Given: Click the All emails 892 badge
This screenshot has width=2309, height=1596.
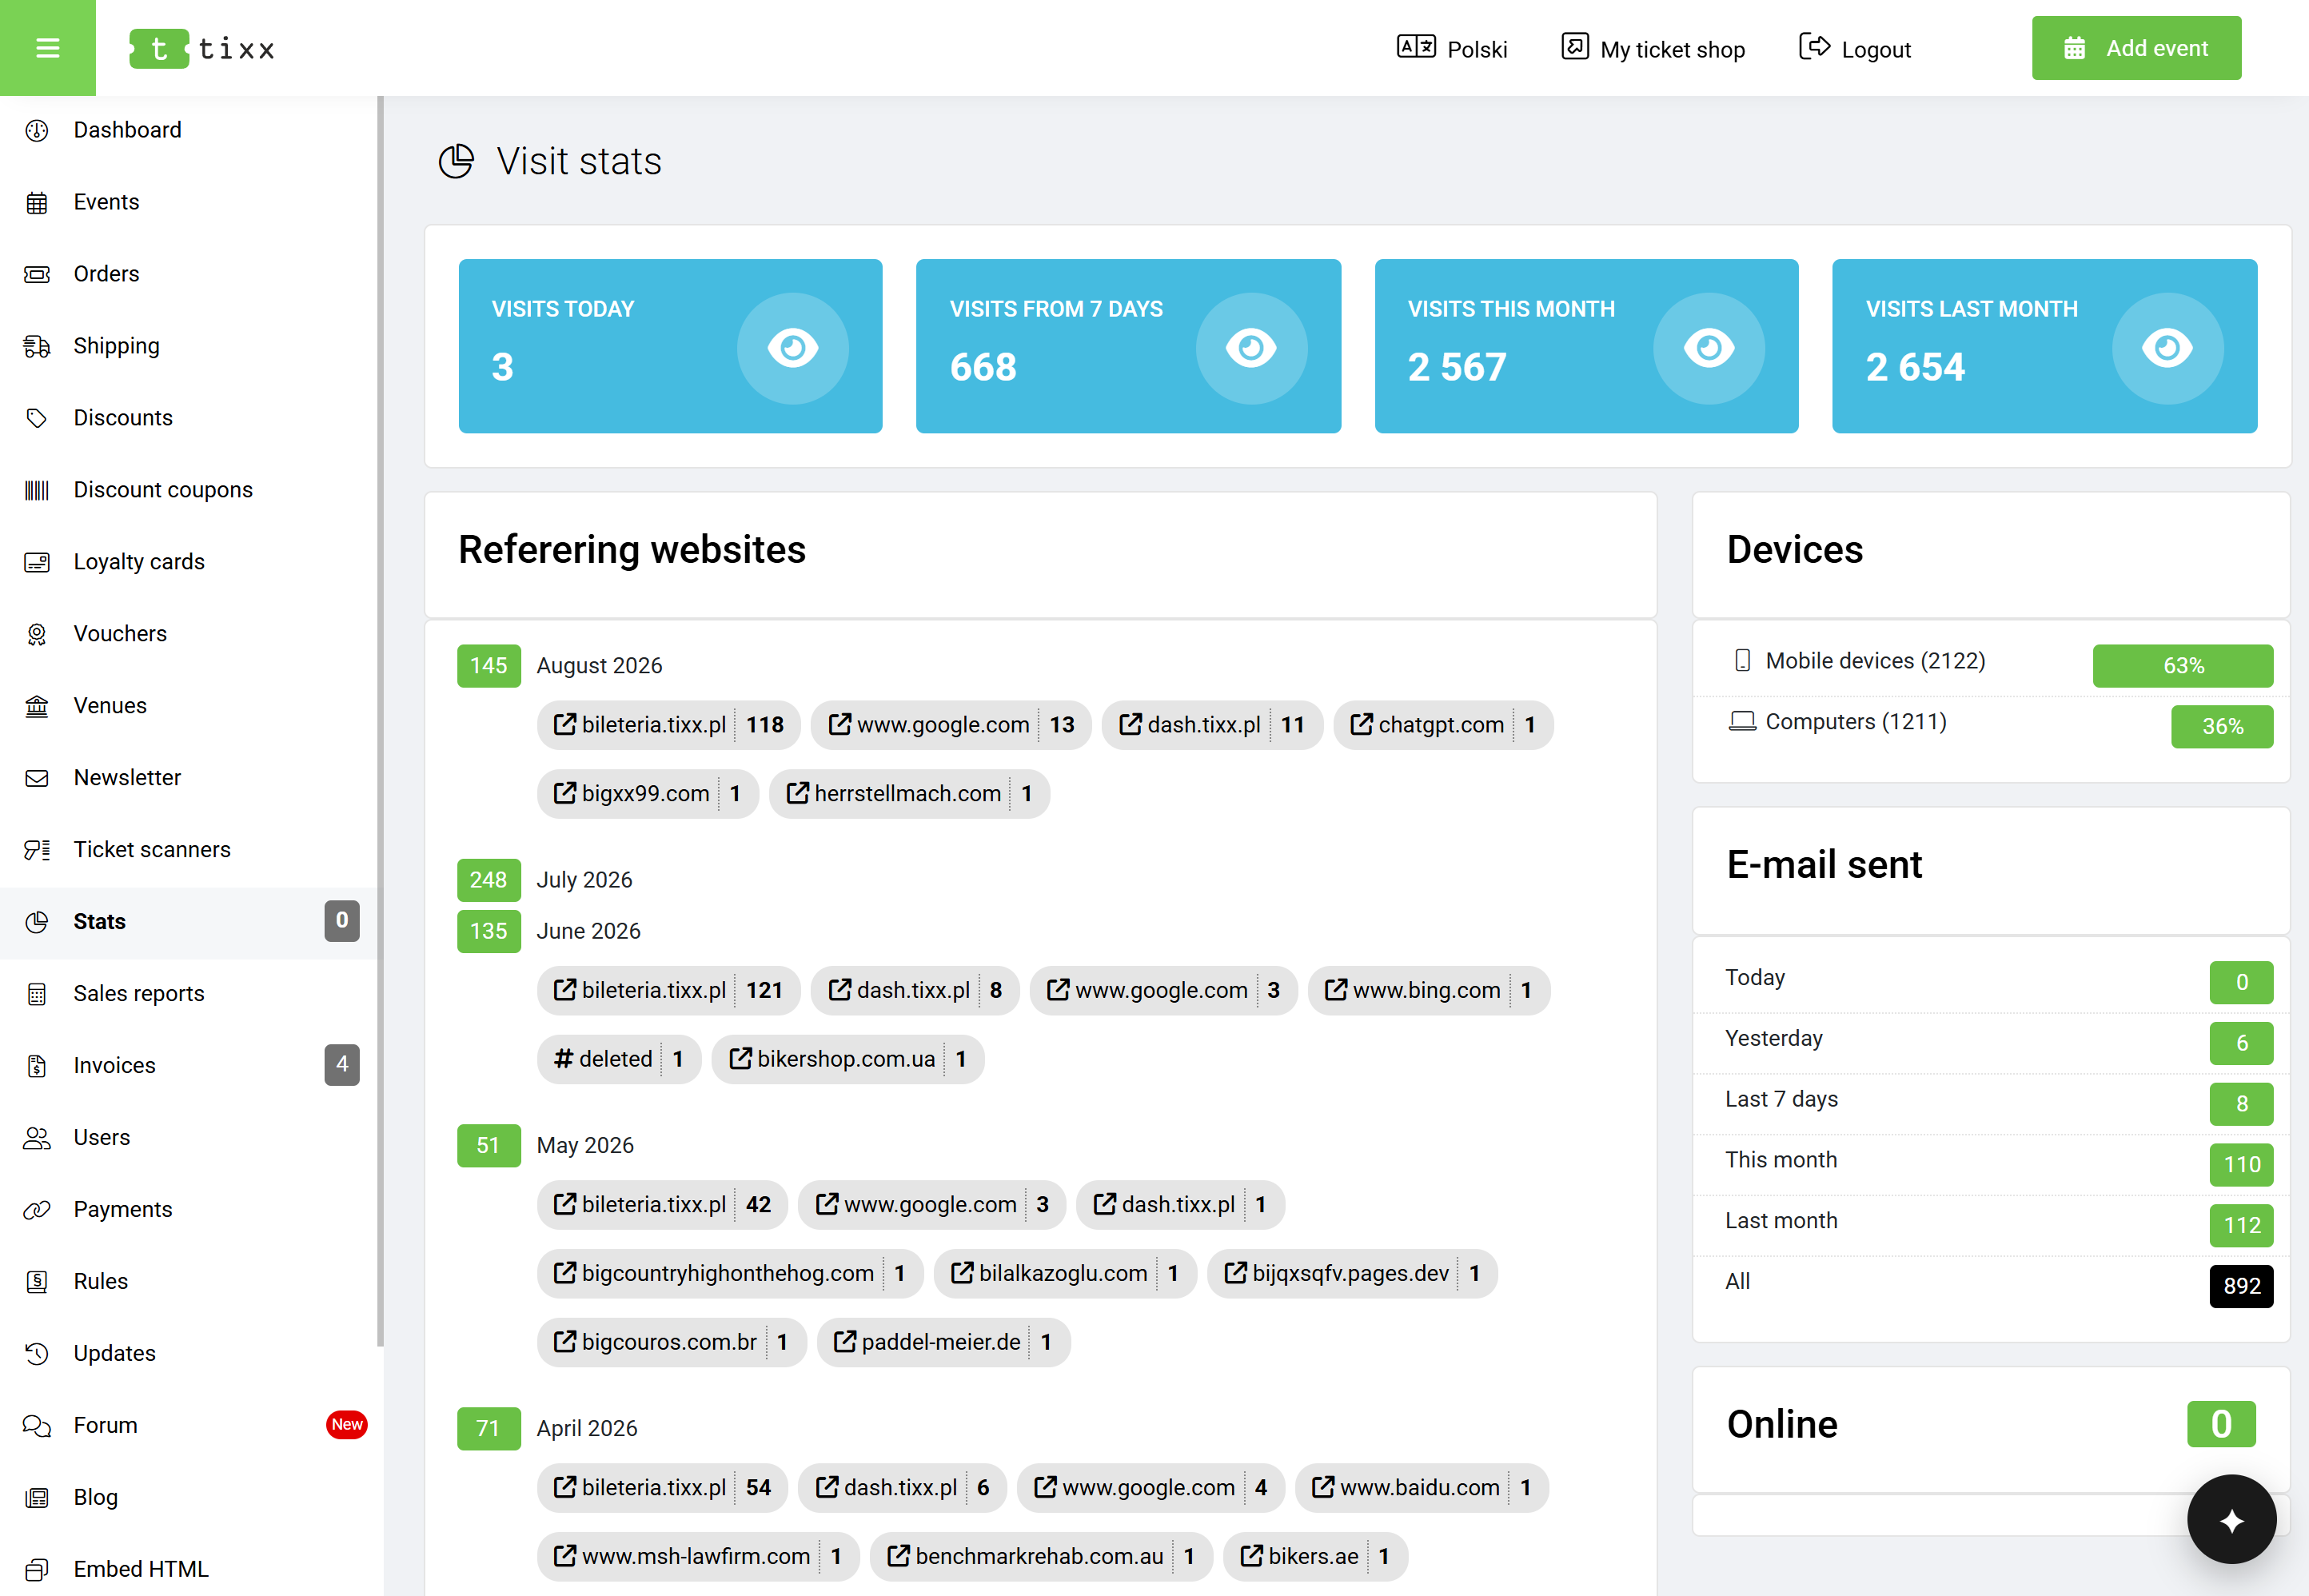Looking at the screenshot, I should (x=2241, y=1286).
